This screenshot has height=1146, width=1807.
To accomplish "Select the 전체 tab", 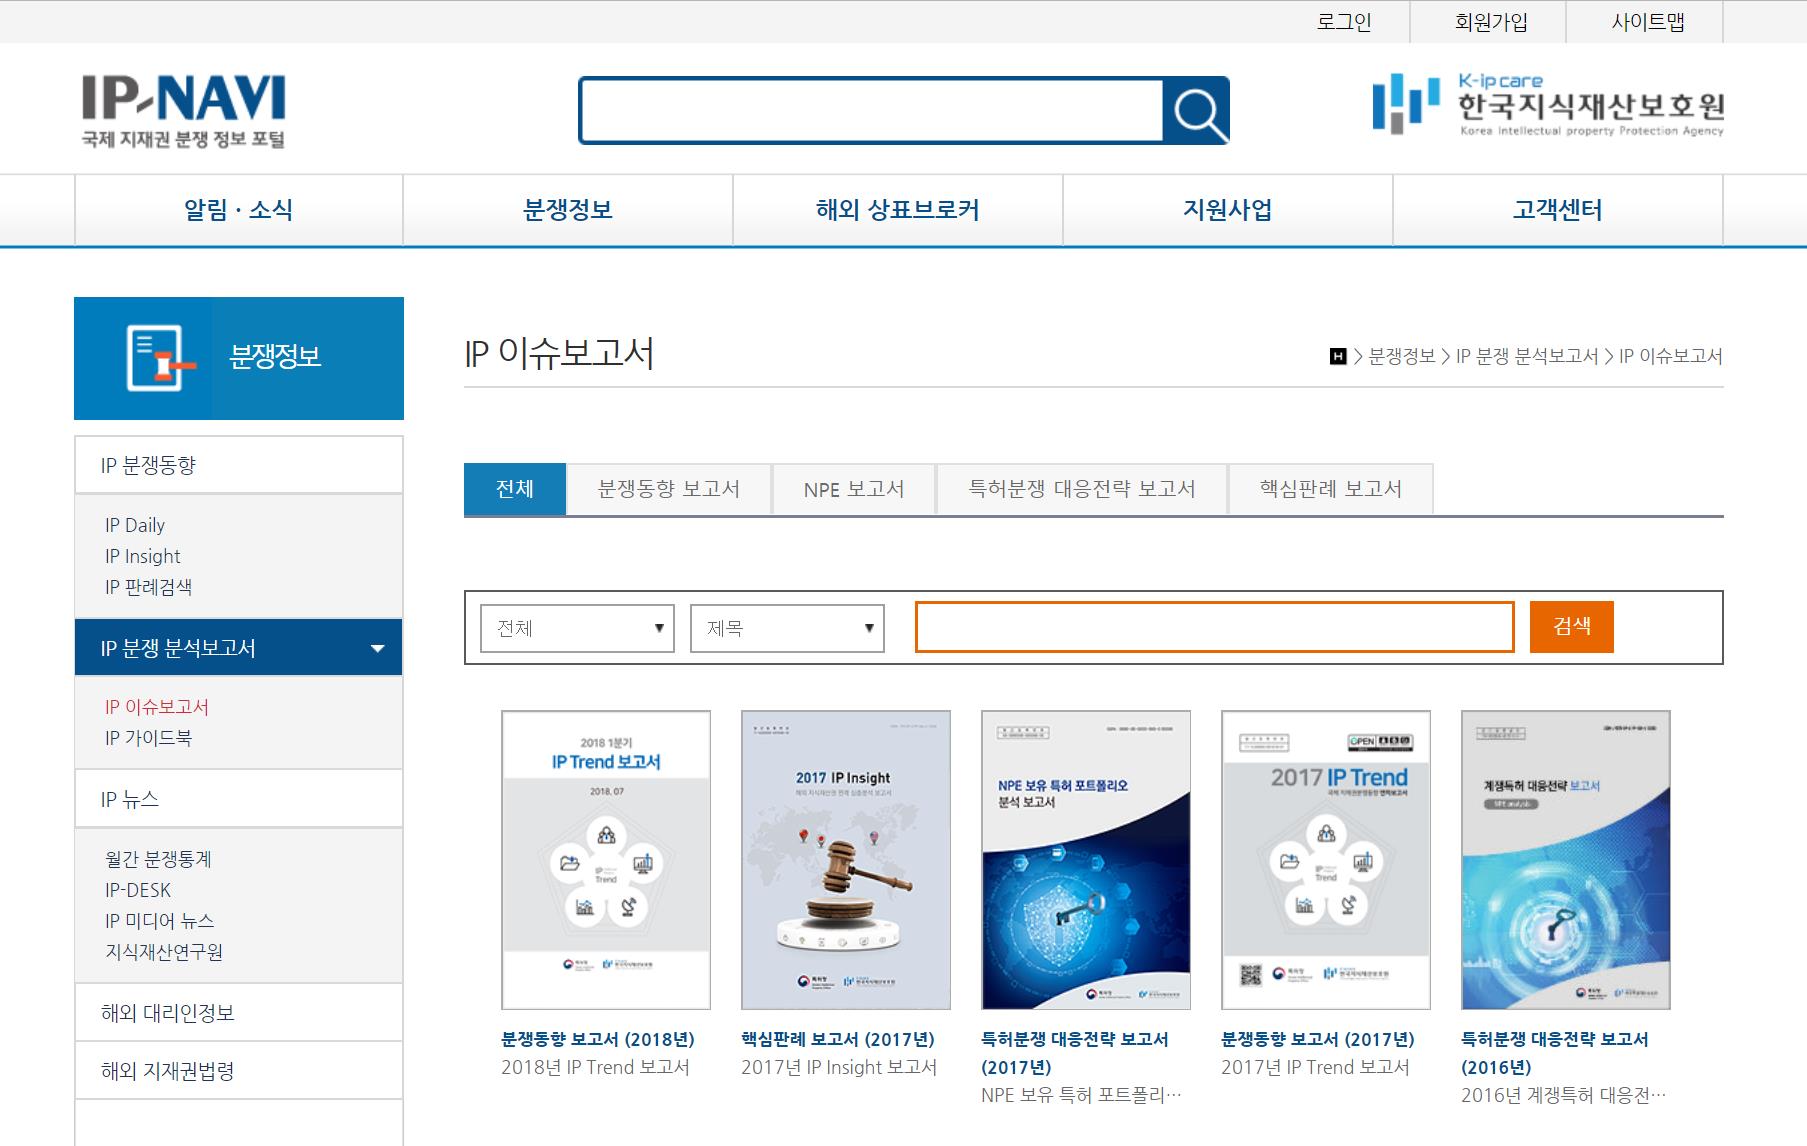I will tap(515, 489).
